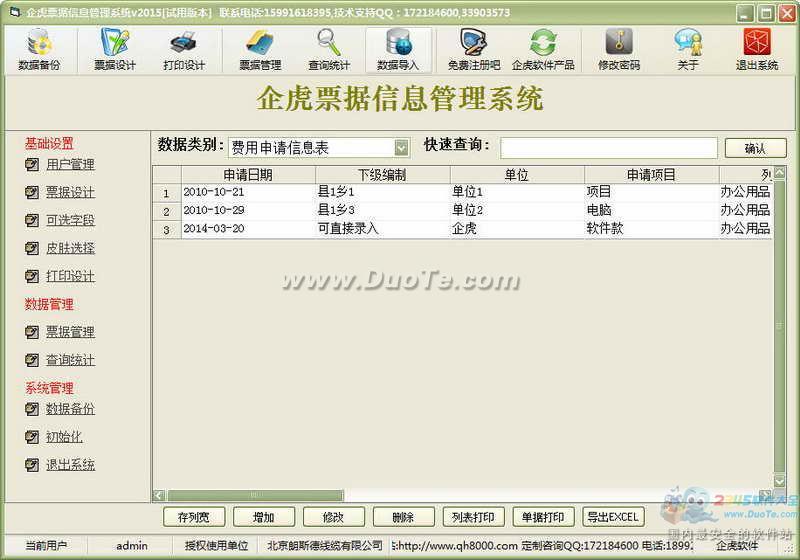Open 修改密码 toolbar icon
Image resolution: width=800 pixels, height=560 pixels.
[619, 49]
